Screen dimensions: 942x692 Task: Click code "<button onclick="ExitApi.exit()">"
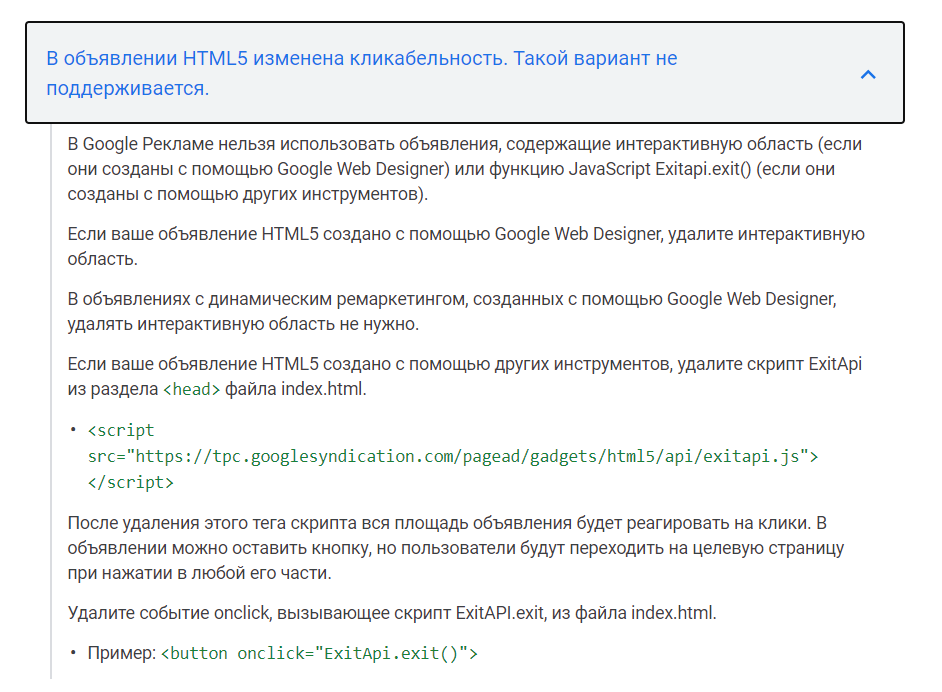(320, 654)
